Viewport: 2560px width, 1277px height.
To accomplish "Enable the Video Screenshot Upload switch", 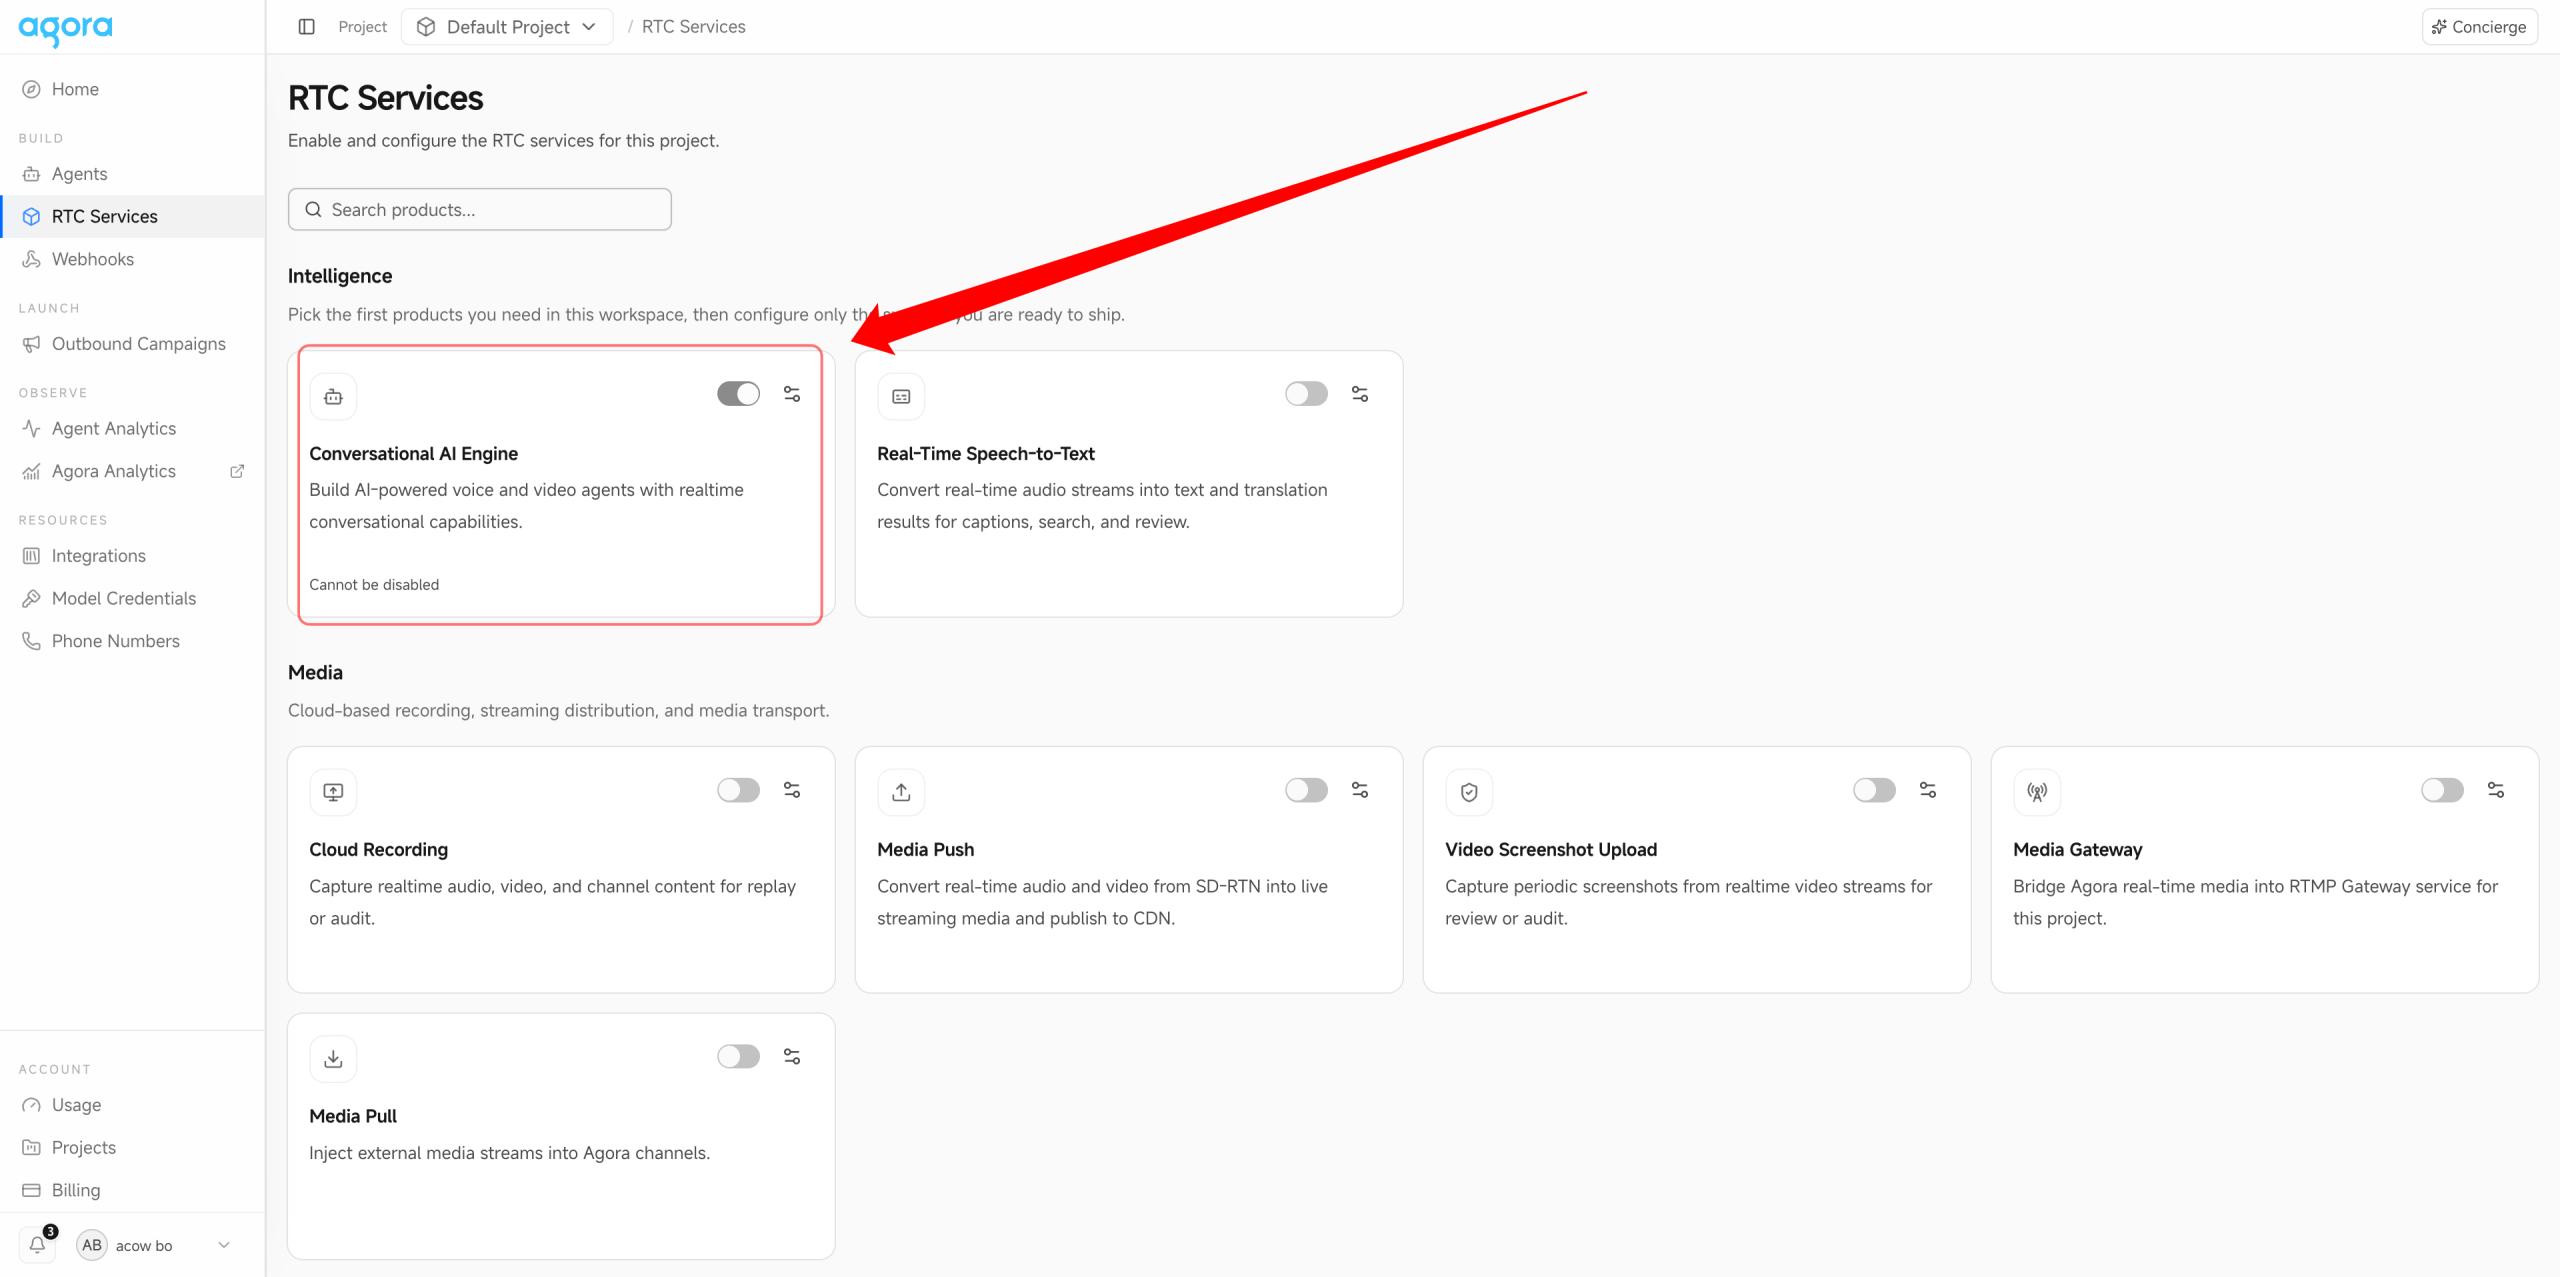I will click(1874, 790).
